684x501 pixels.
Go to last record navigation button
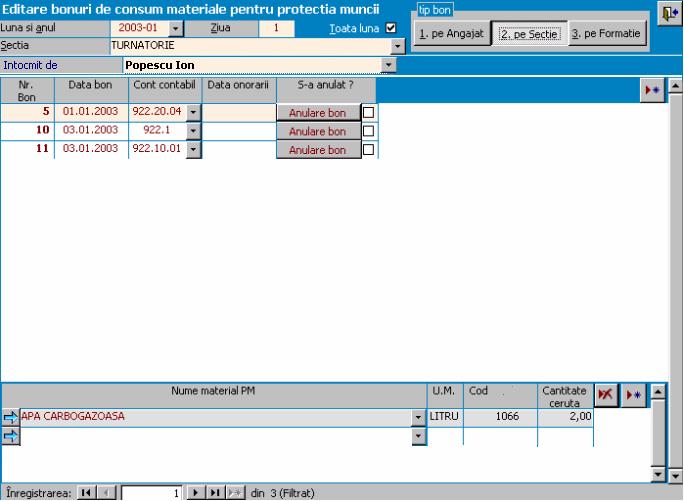214,493
